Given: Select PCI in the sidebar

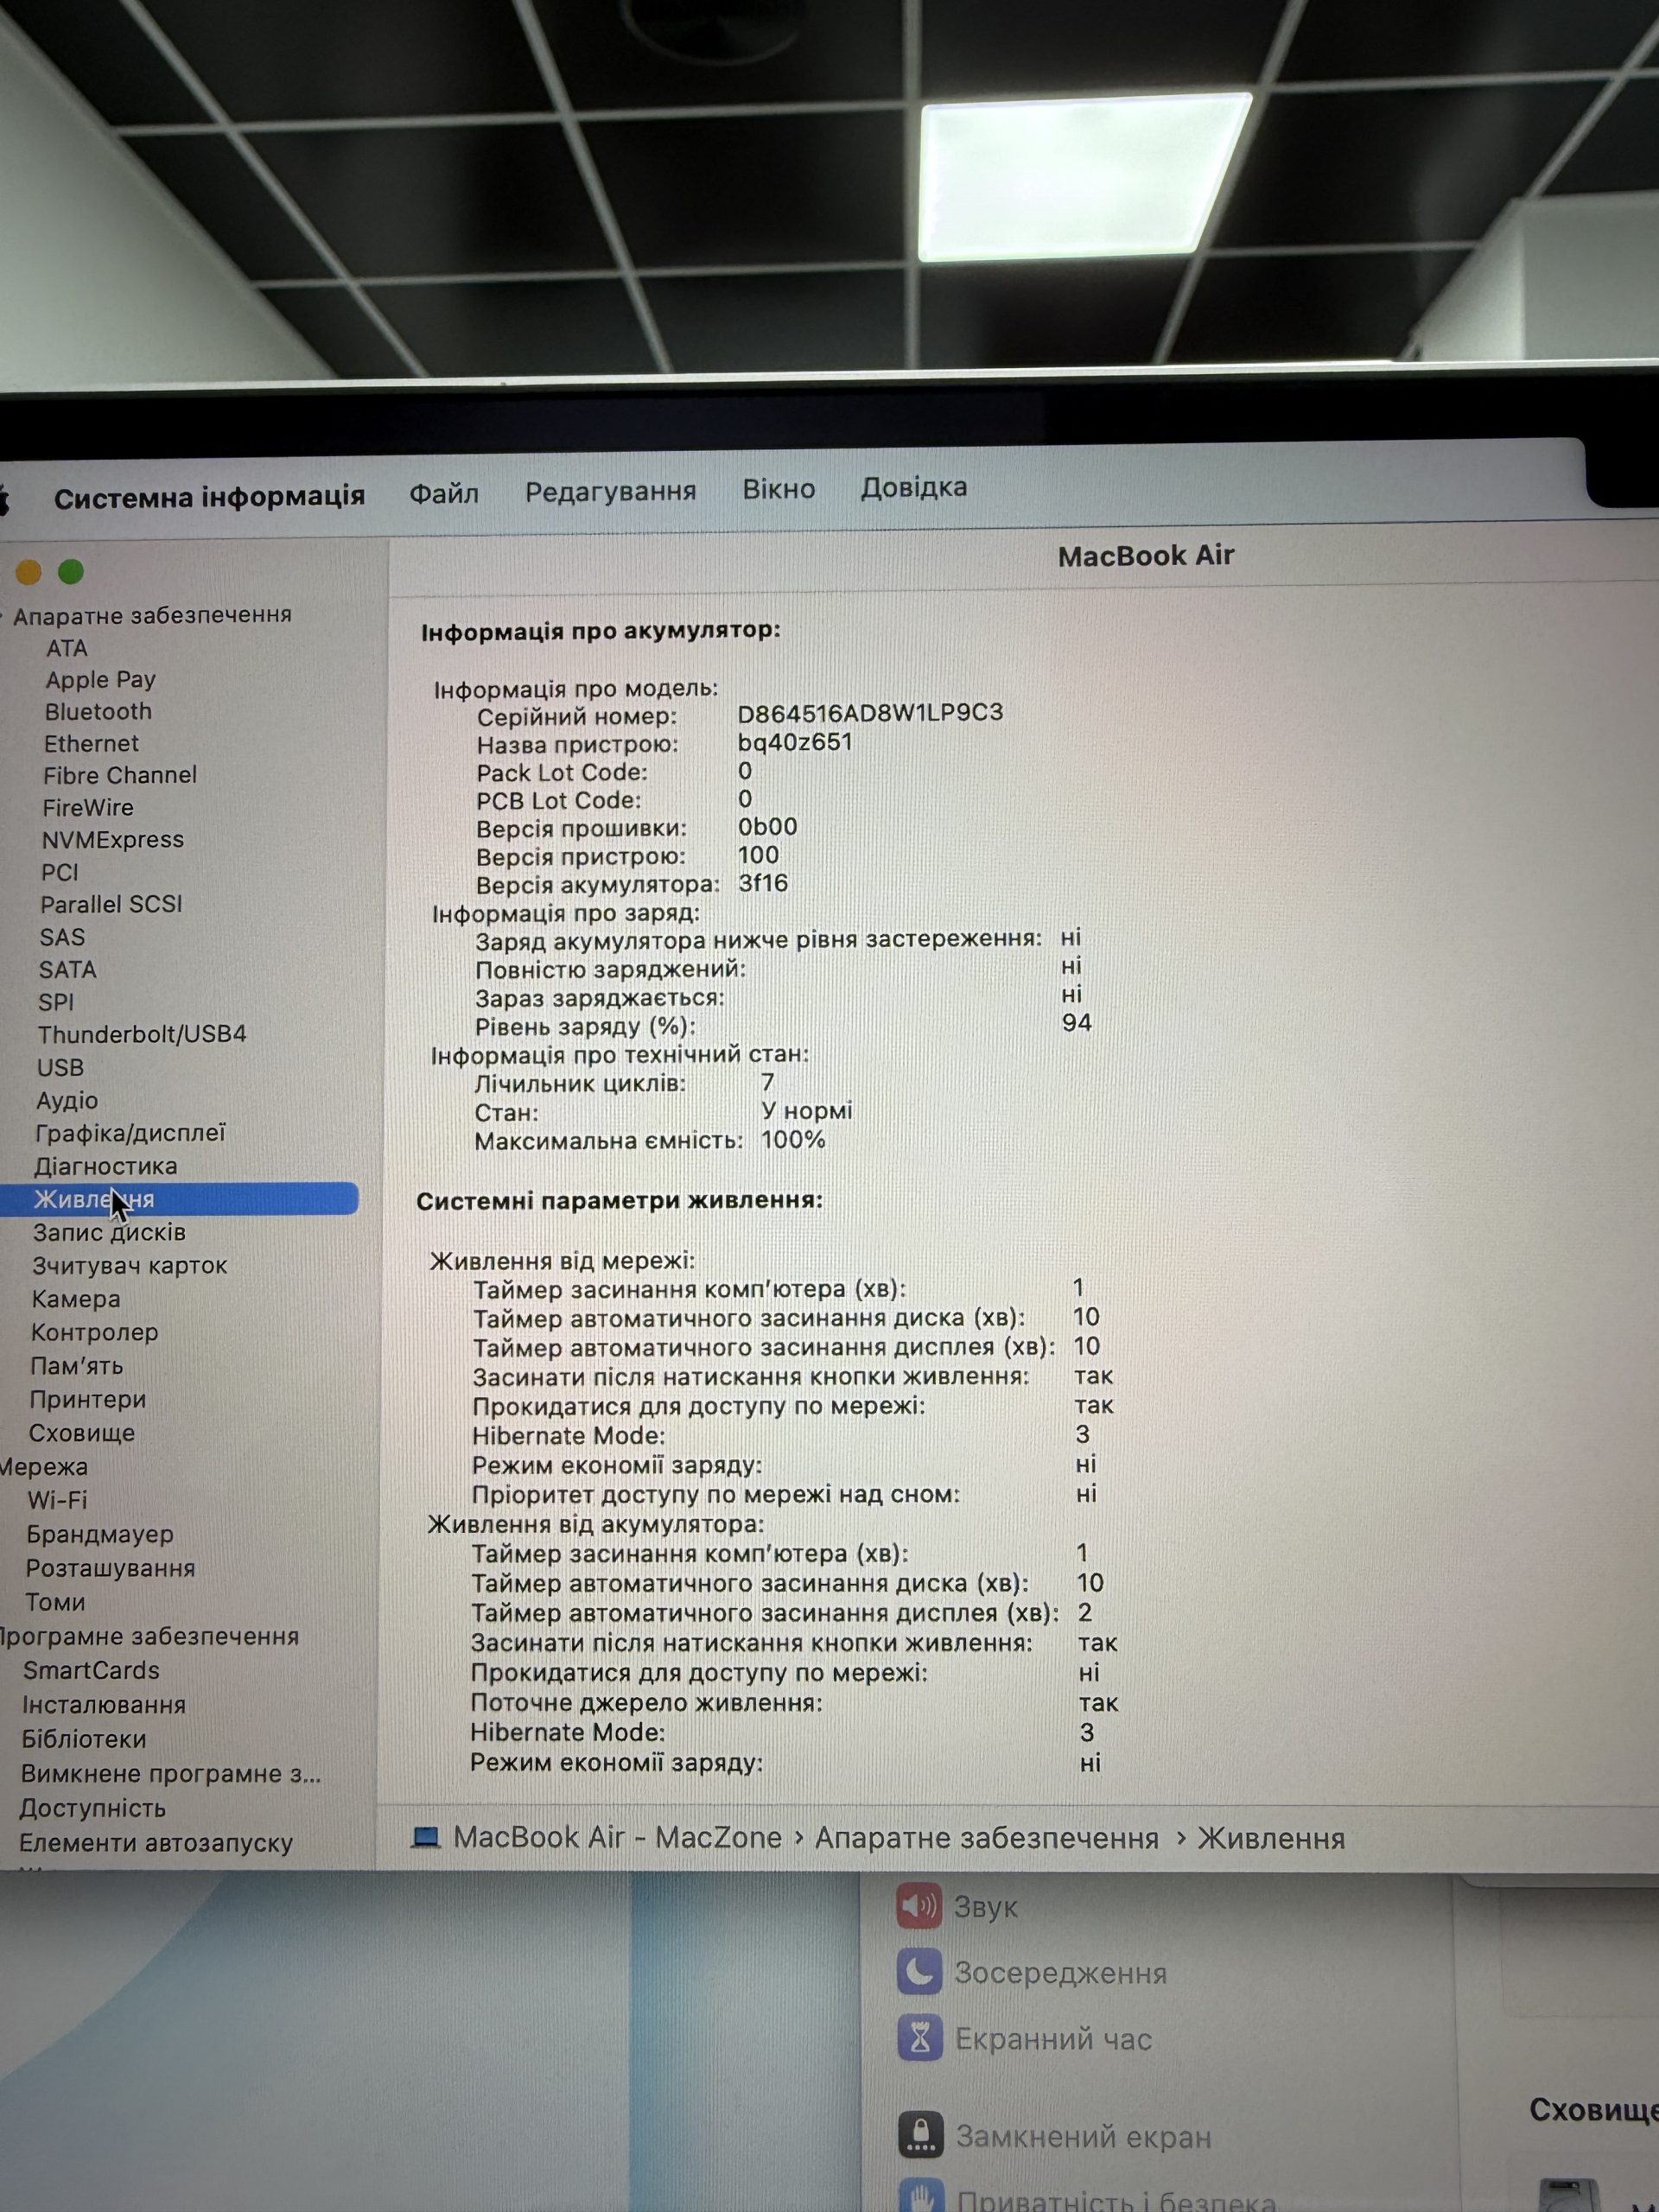Looking at the screenshot, I should pos(60,872).
